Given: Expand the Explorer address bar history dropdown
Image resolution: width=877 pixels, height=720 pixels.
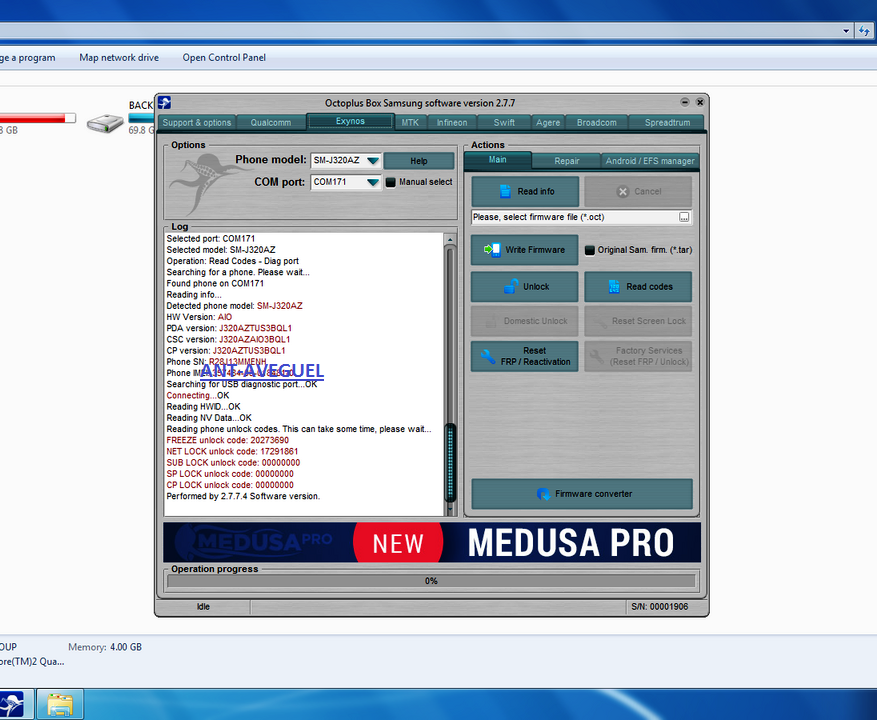Looking at the screenshot, I should coord(846,31).
